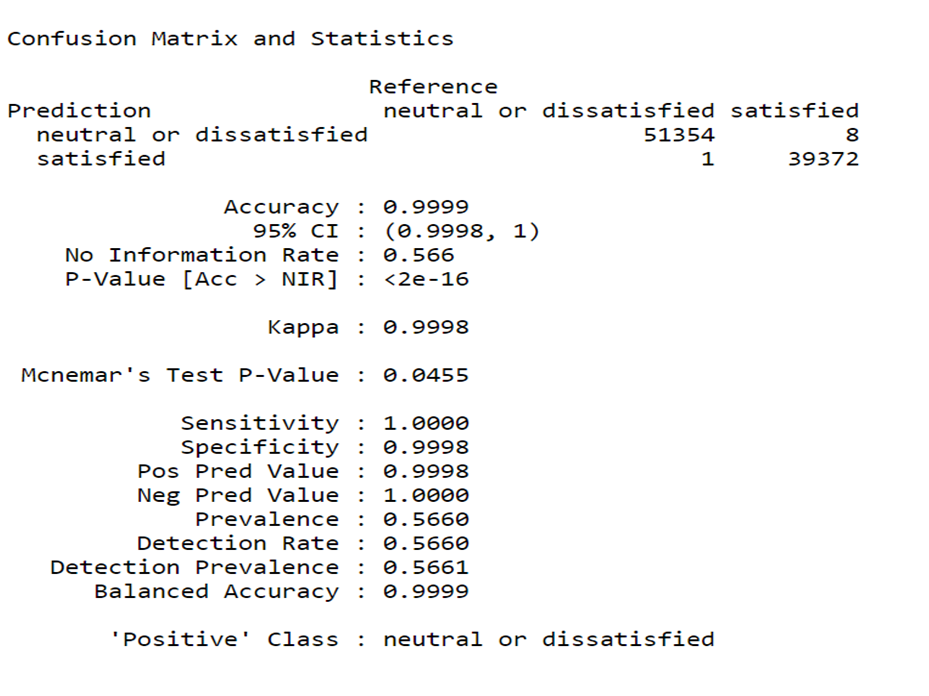The width and height of the screenshot is (929, 696).
Task: Select the true positive count 51354
Action: 678,135
